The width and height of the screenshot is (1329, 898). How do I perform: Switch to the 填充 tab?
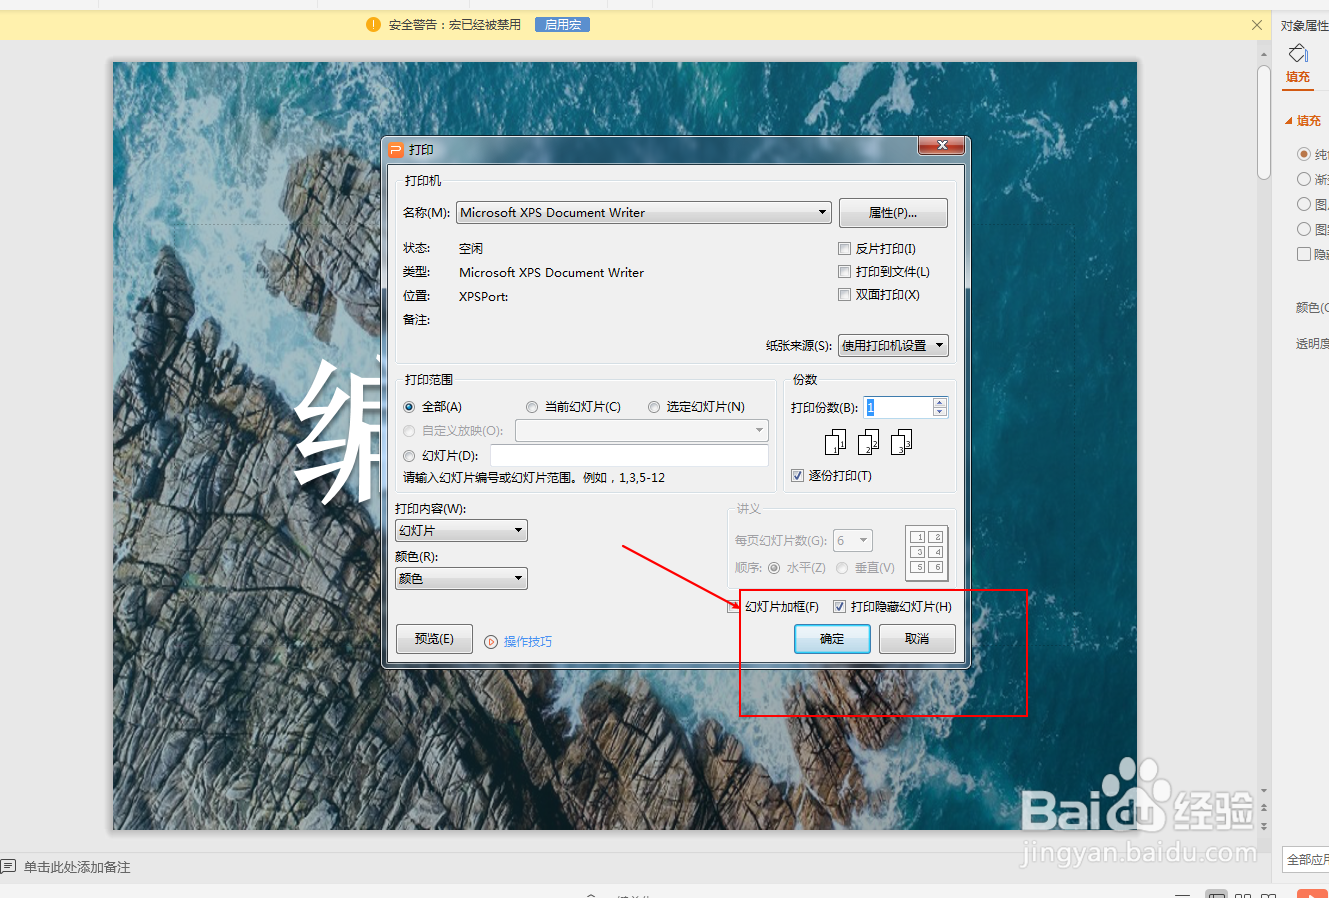pyautogui.click(x=1298, y=77)
